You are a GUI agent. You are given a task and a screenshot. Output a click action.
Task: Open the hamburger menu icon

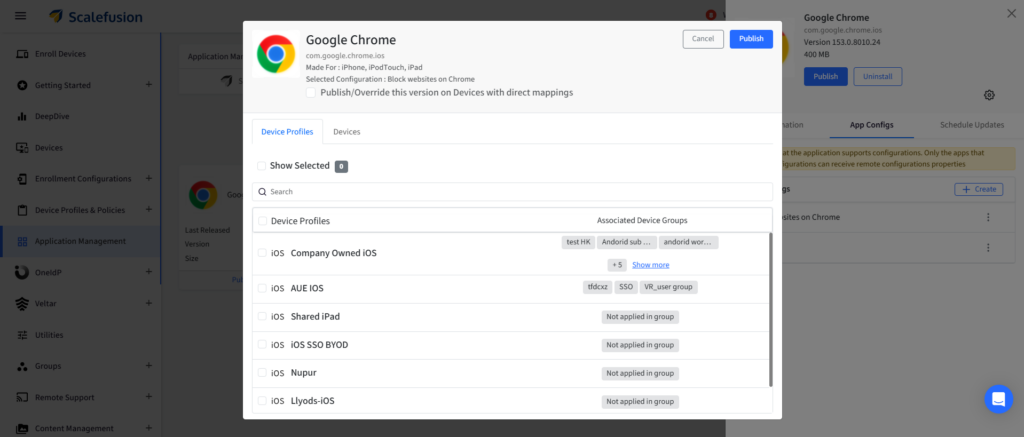pyautogui.click(x=20, y=16)
